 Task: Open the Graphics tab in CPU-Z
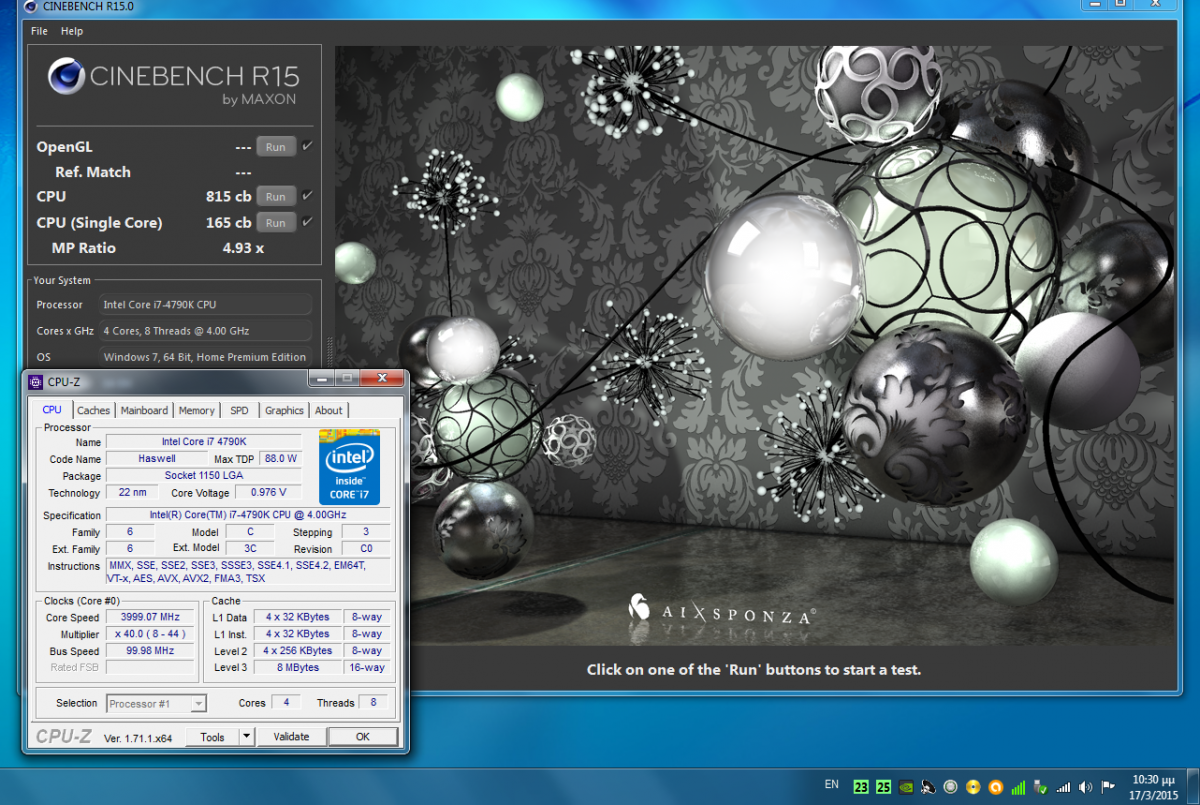tap(284, 411)
